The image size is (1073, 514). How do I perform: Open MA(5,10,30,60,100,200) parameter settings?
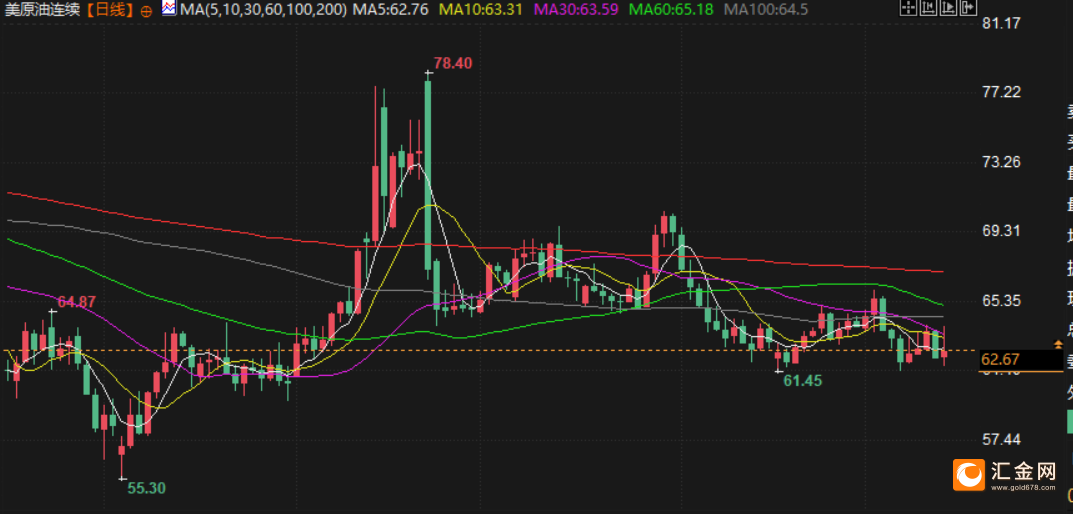[x=263, y=10]
